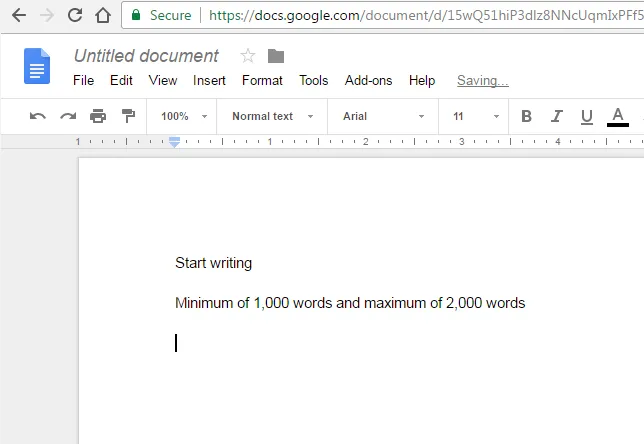Toggle bold formatting
Image resolution: width=644 pixels, height=444 pixels.
526,116
